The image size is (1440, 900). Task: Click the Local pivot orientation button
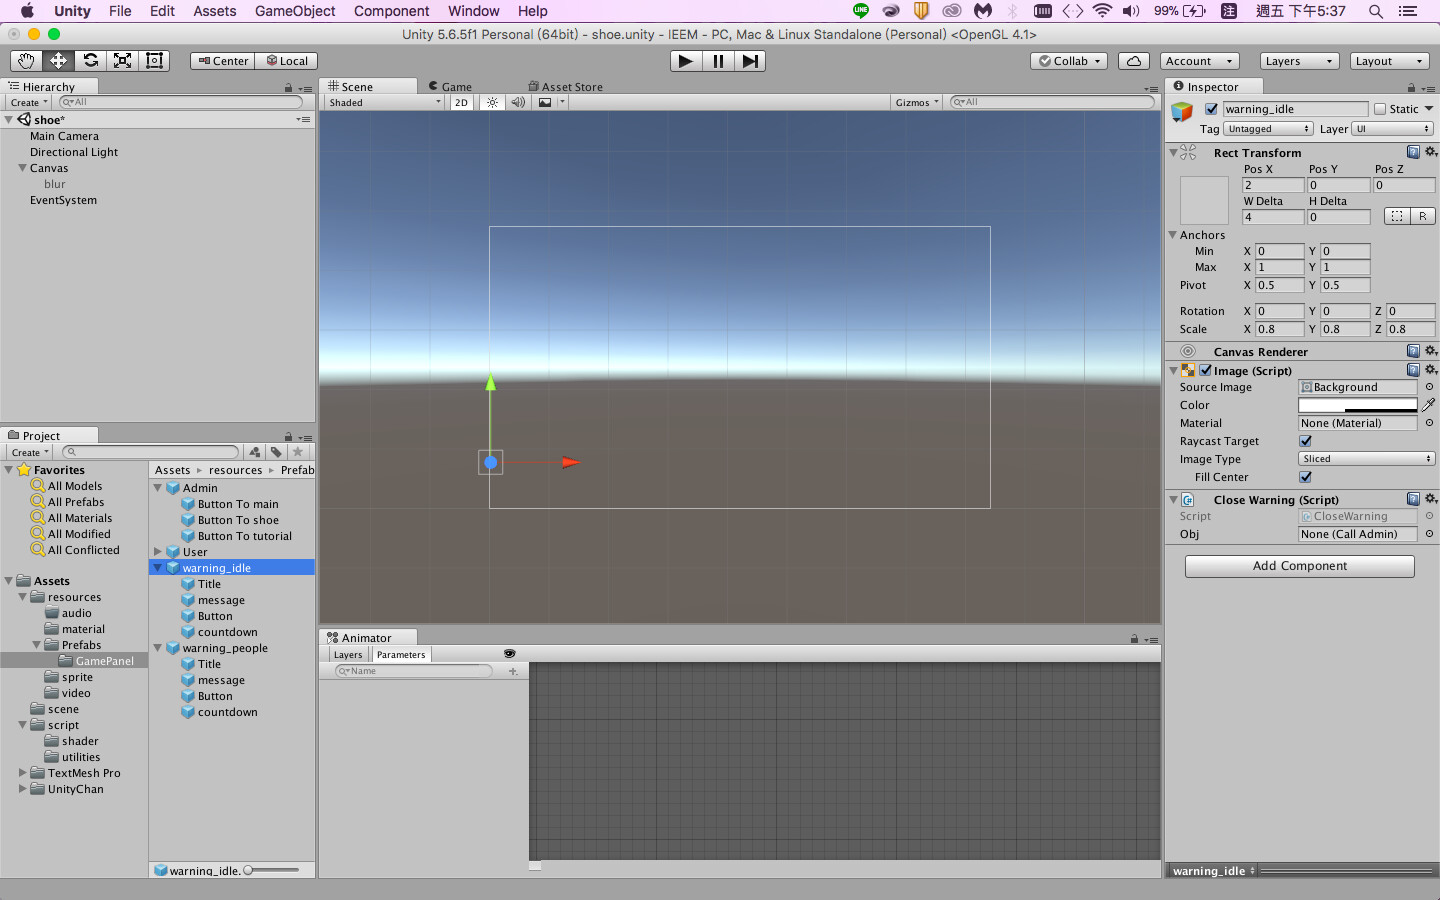[x=286, y=60]
